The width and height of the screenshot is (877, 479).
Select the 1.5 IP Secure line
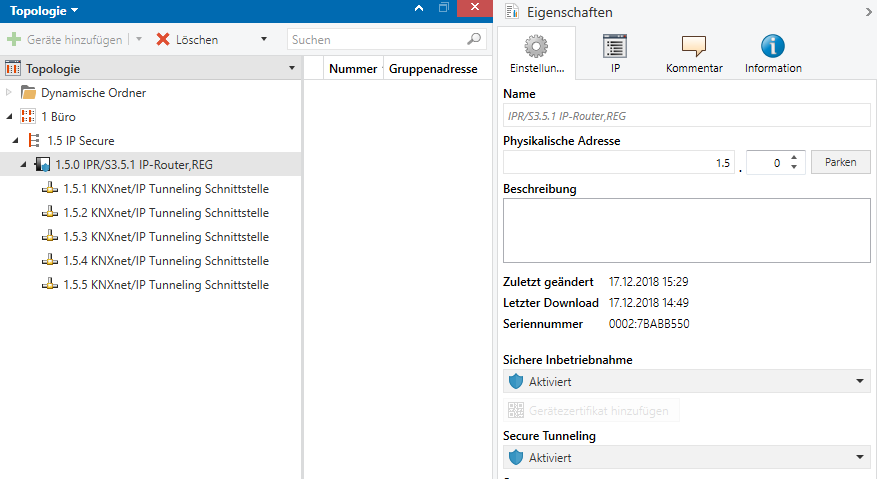81,140
